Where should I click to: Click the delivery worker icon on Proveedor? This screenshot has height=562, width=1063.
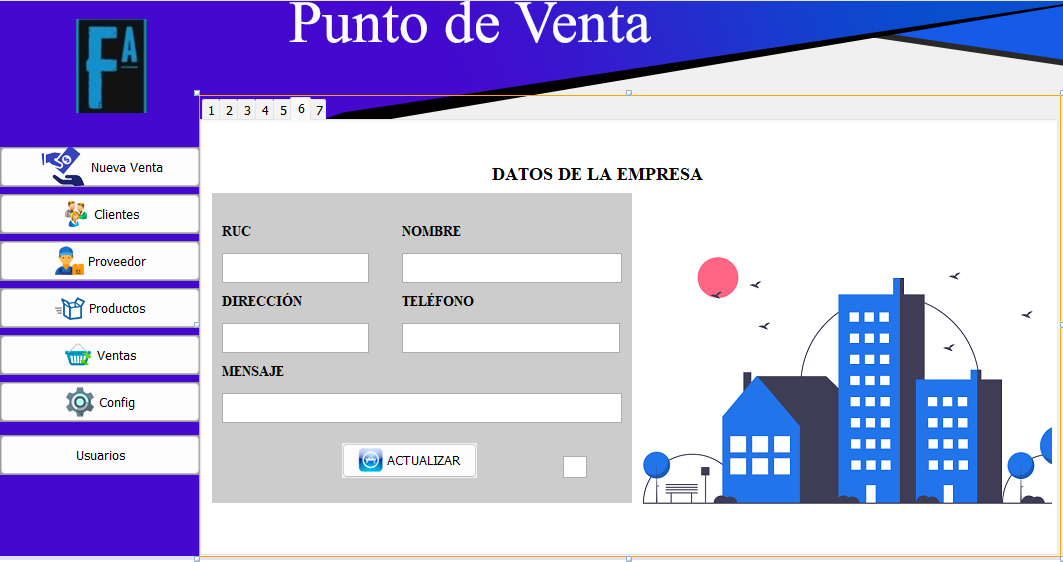(69, 261)
